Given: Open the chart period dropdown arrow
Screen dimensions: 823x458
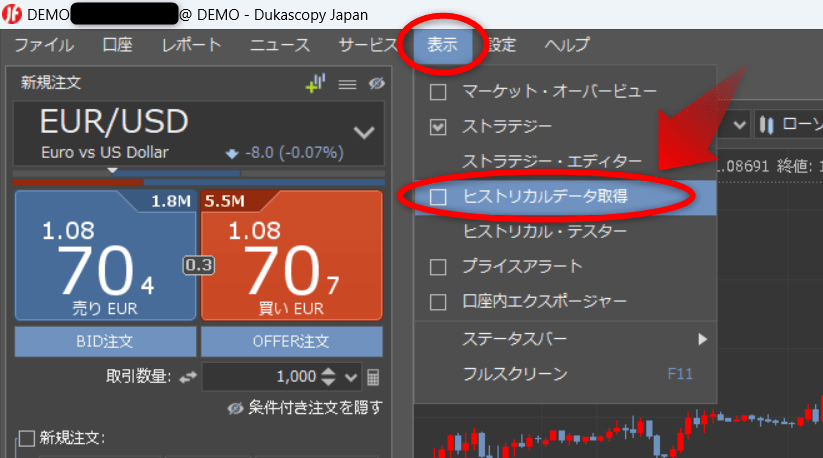Looking at the screenshot, I should [740, 125].
